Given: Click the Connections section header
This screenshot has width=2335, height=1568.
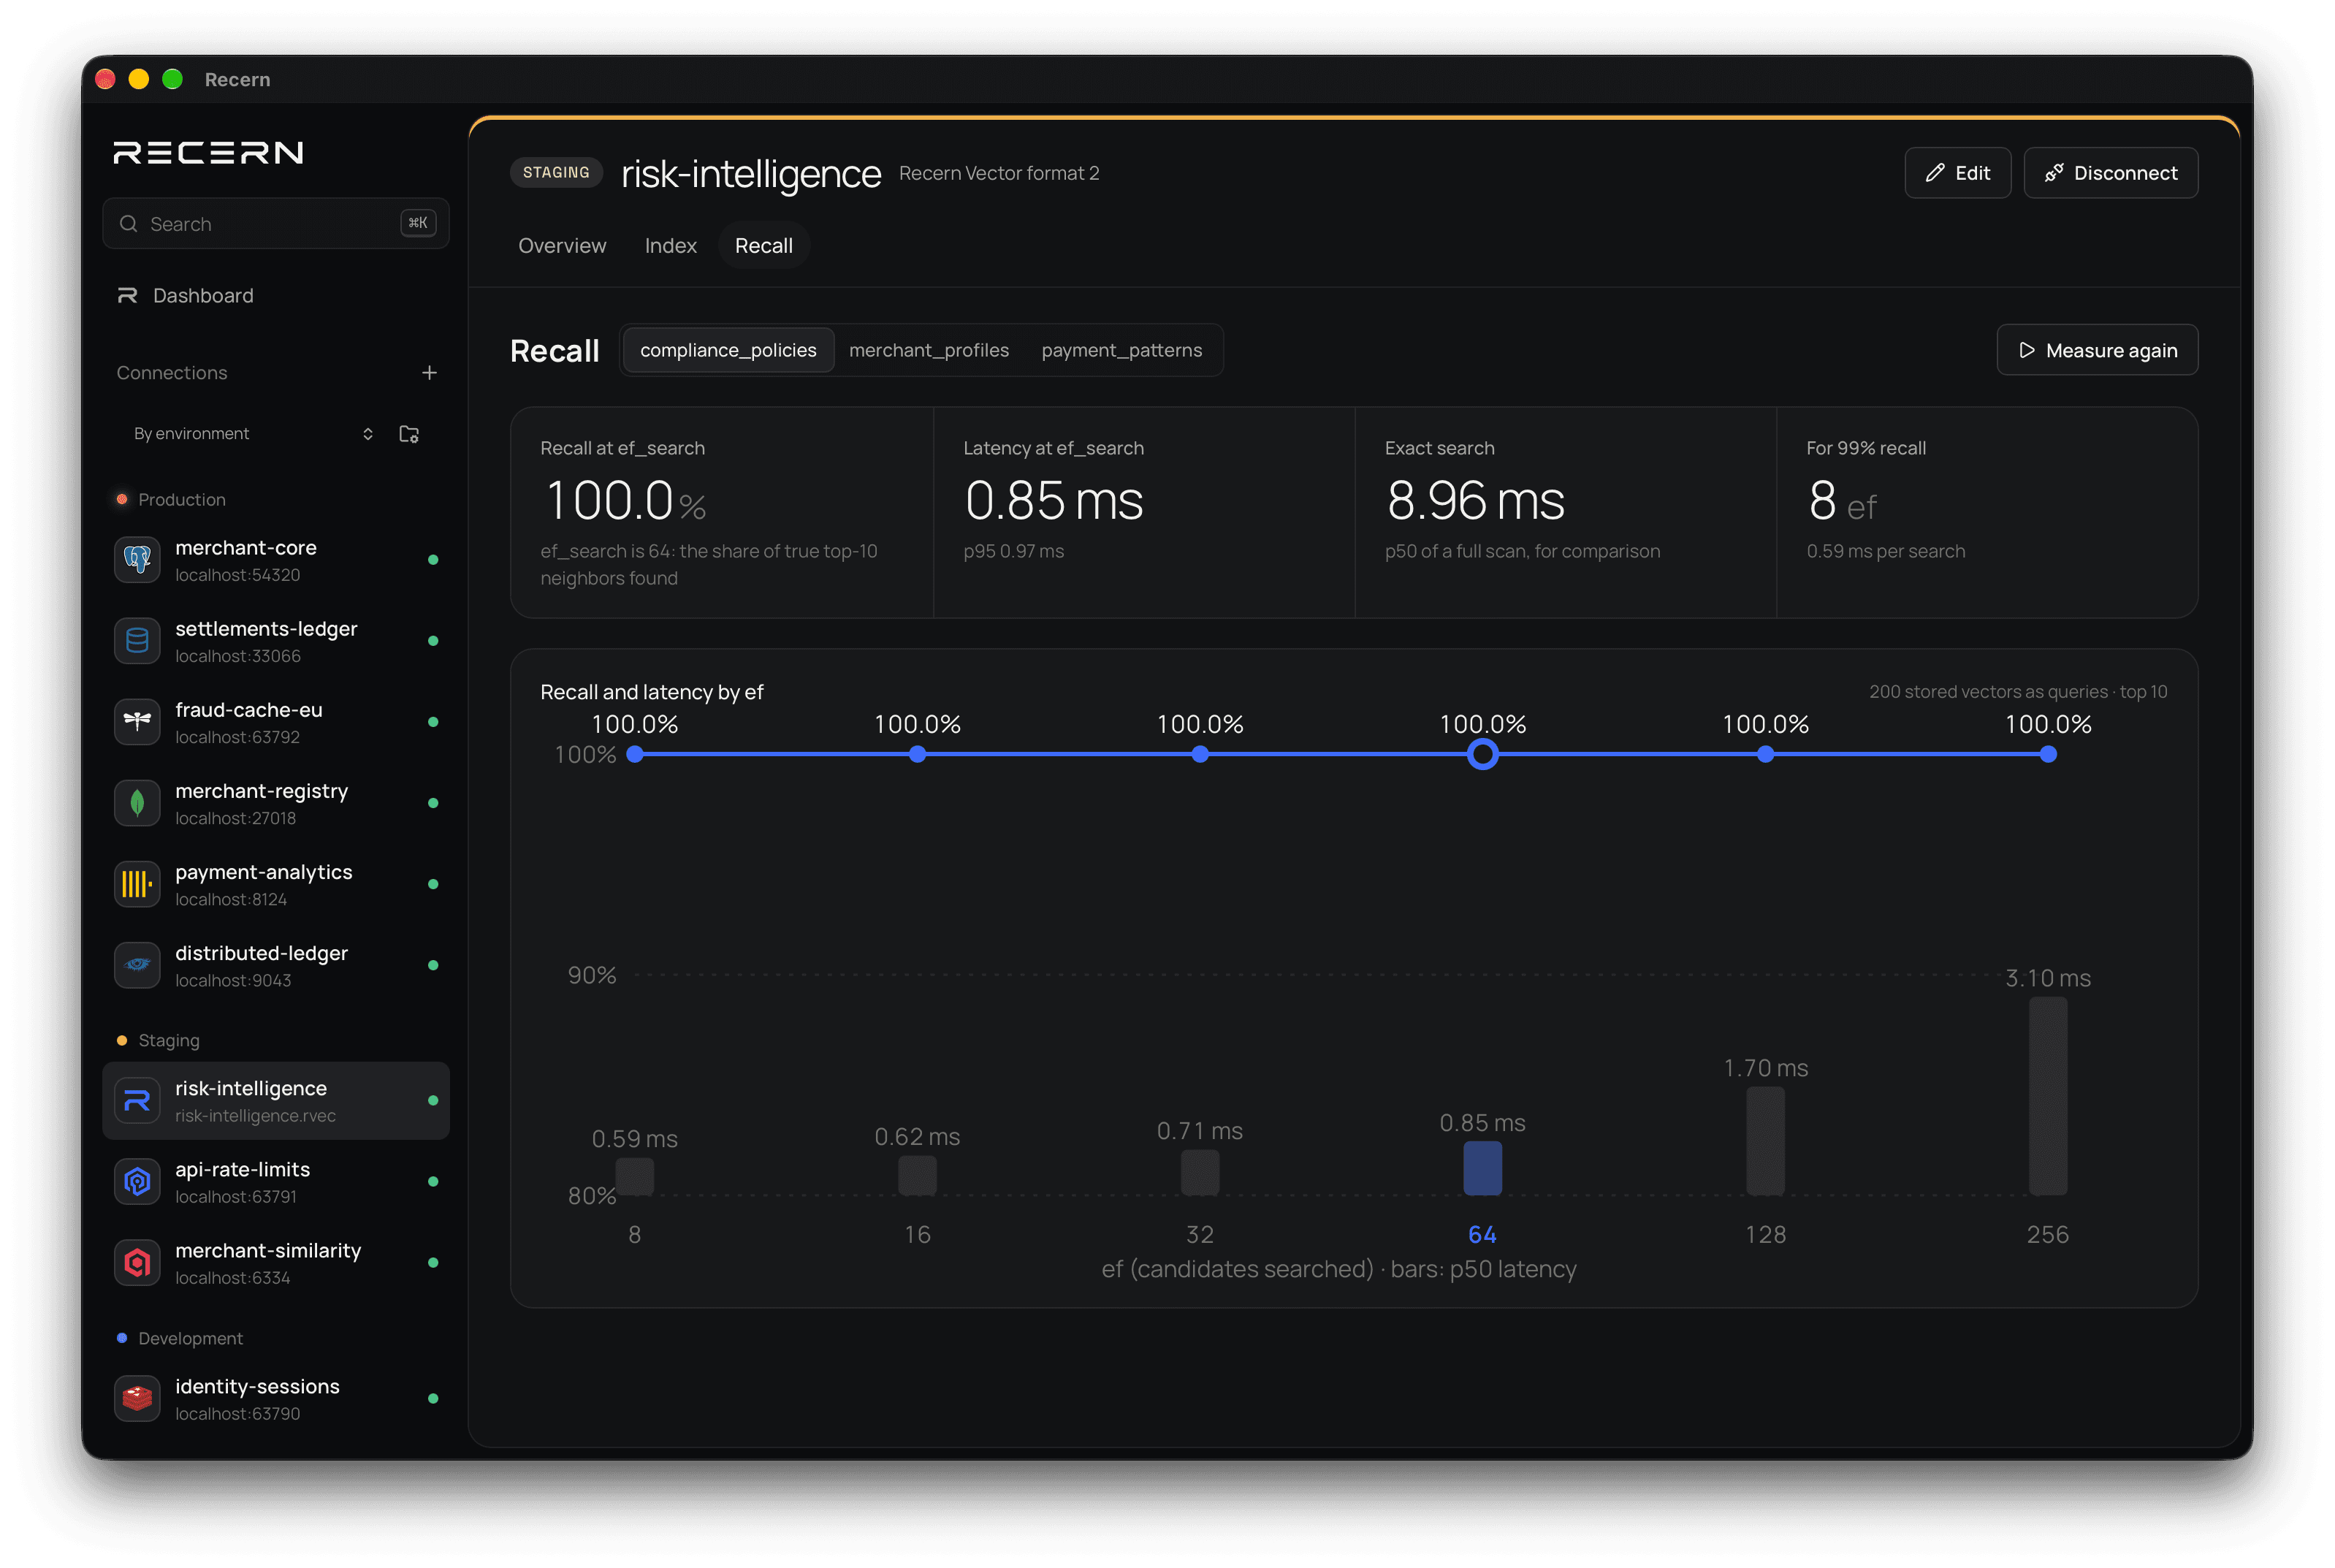Looking at the screenshot, I should (172, 373).
